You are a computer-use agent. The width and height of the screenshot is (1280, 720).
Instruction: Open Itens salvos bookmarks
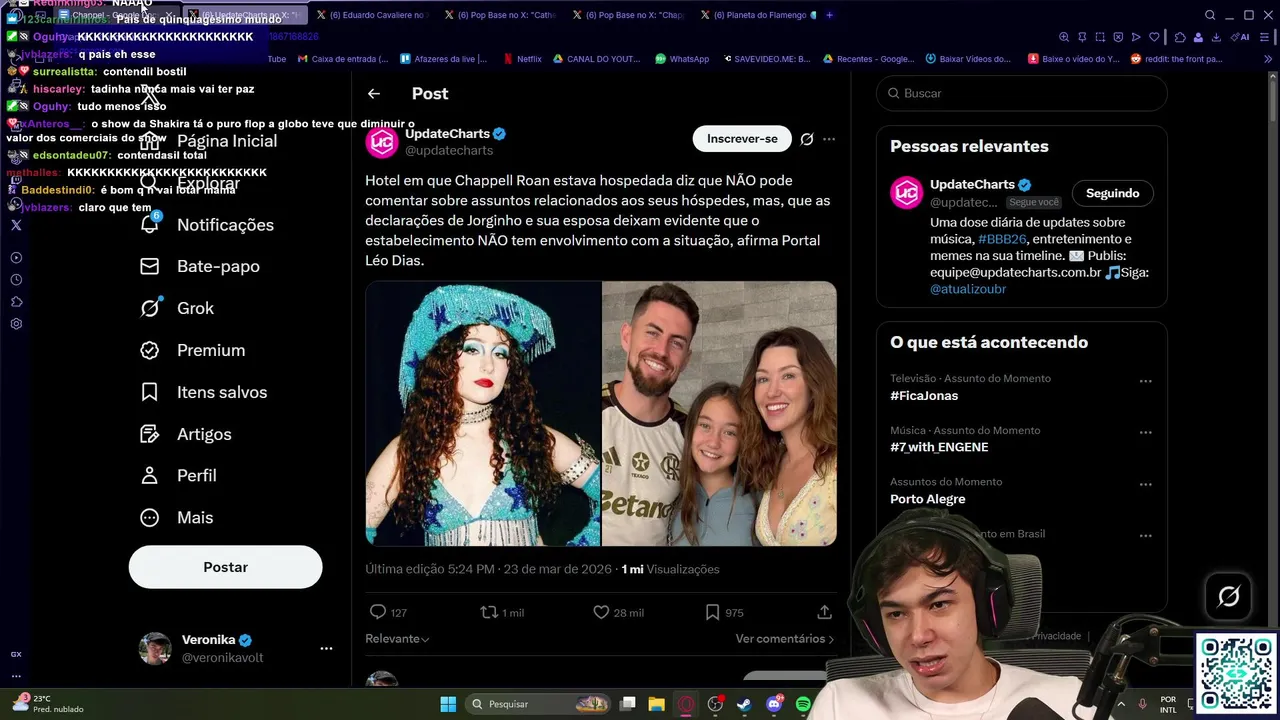click(x=222, y=392)
